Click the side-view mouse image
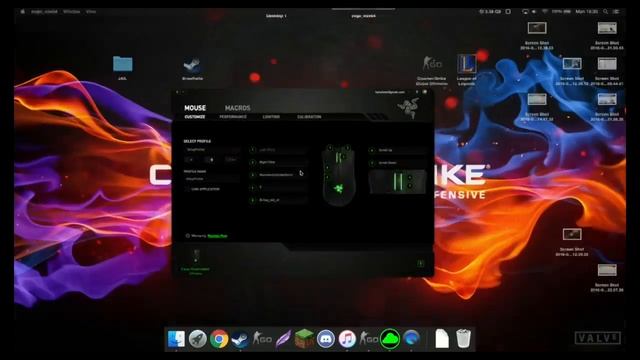The height and width of the screenshot is (360, 640). tap(398, 181)
